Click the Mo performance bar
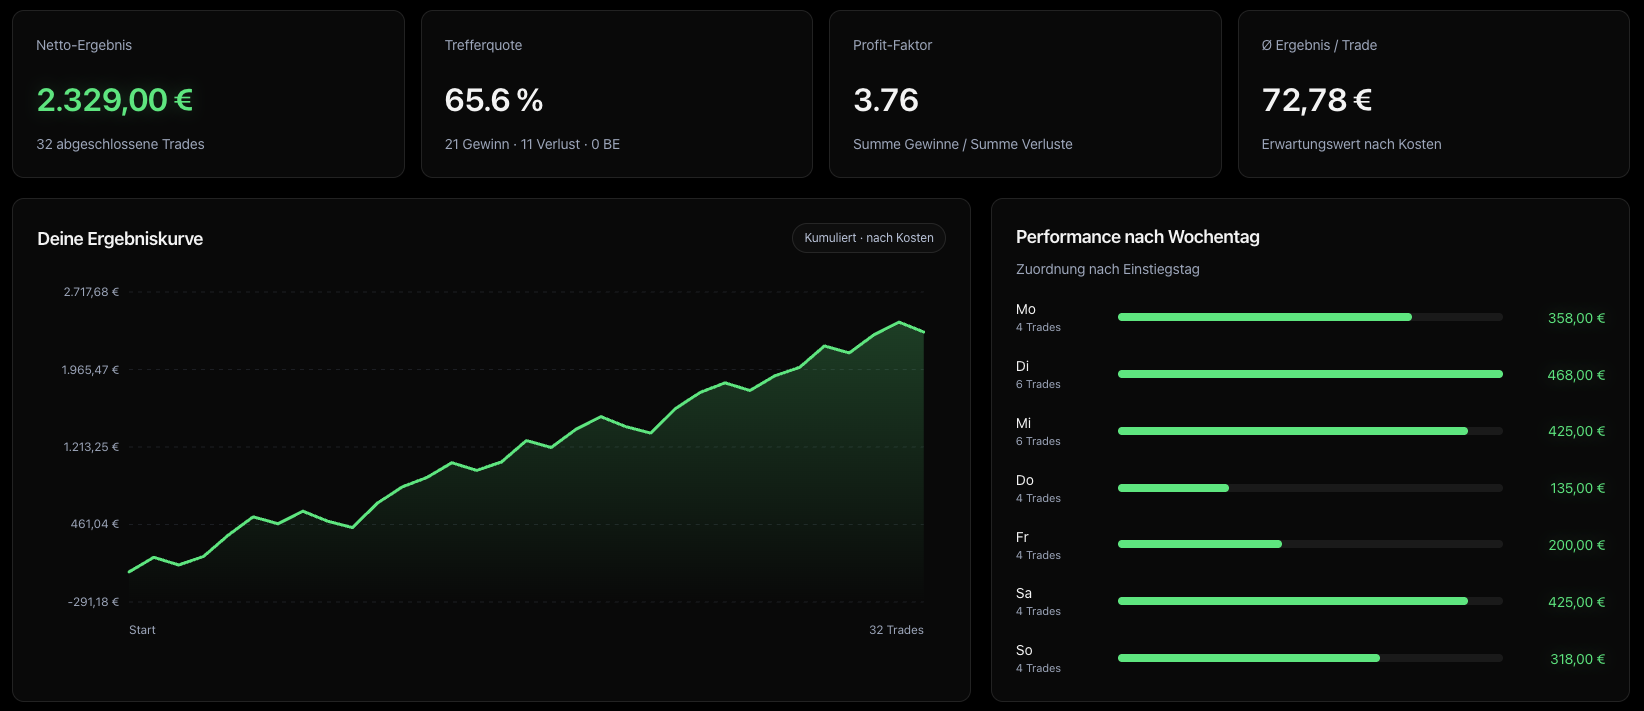 [1310, 317]
